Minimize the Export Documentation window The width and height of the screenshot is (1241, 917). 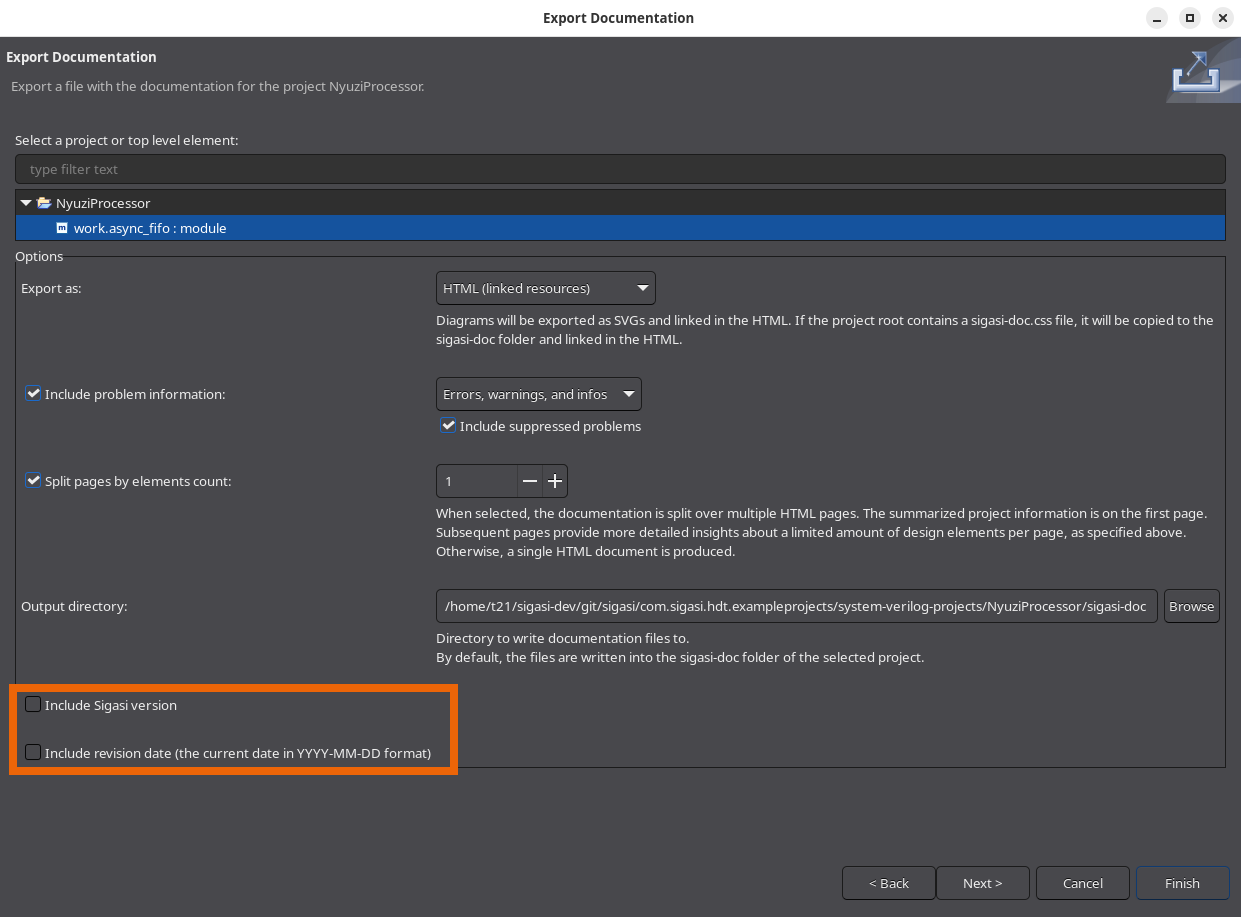(x=1156, y=18)
